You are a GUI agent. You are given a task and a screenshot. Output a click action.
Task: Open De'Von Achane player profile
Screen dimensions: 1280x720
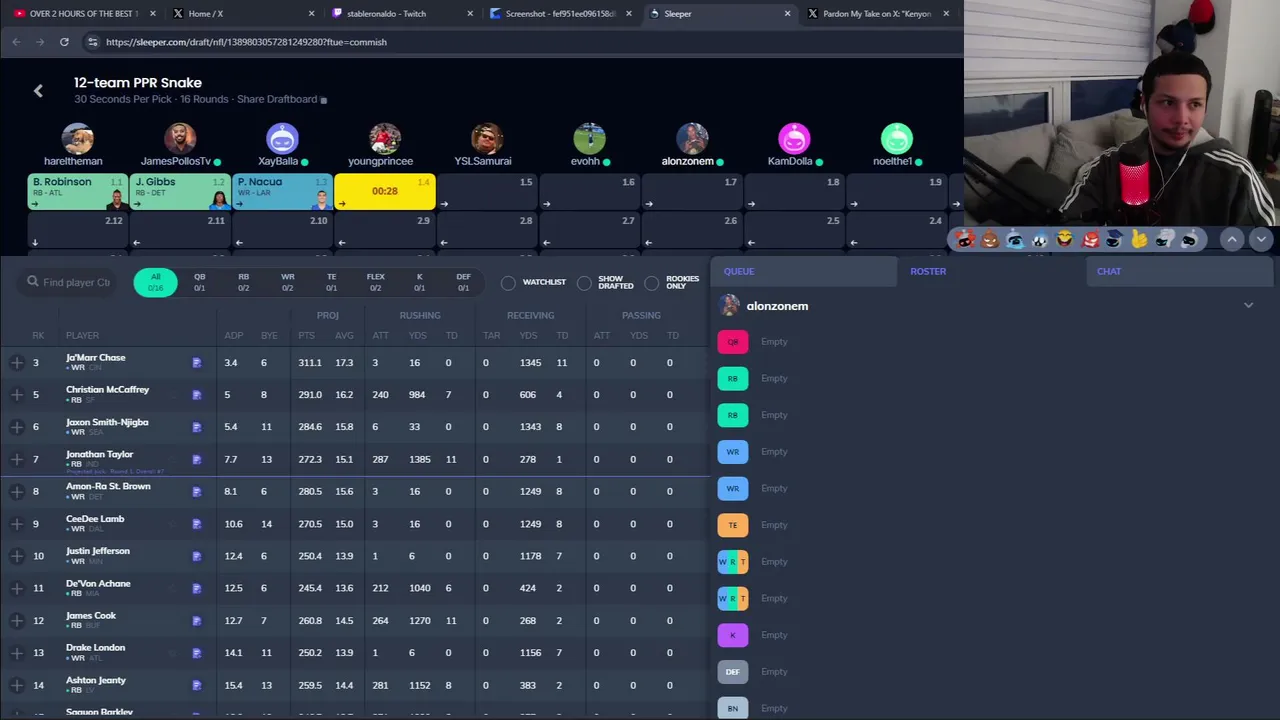pos(98,584)
